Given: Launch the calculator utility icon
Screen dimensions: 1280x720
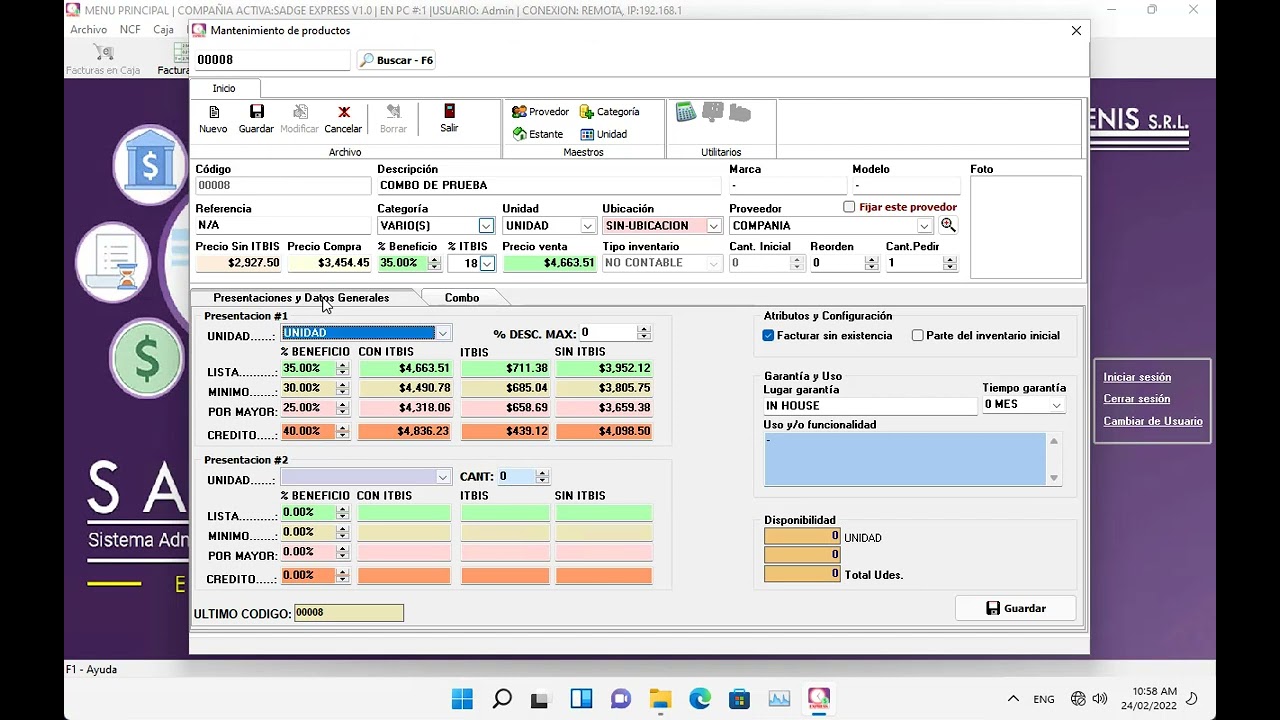Looking at the screenshot, I should click(x=685, y=113).
